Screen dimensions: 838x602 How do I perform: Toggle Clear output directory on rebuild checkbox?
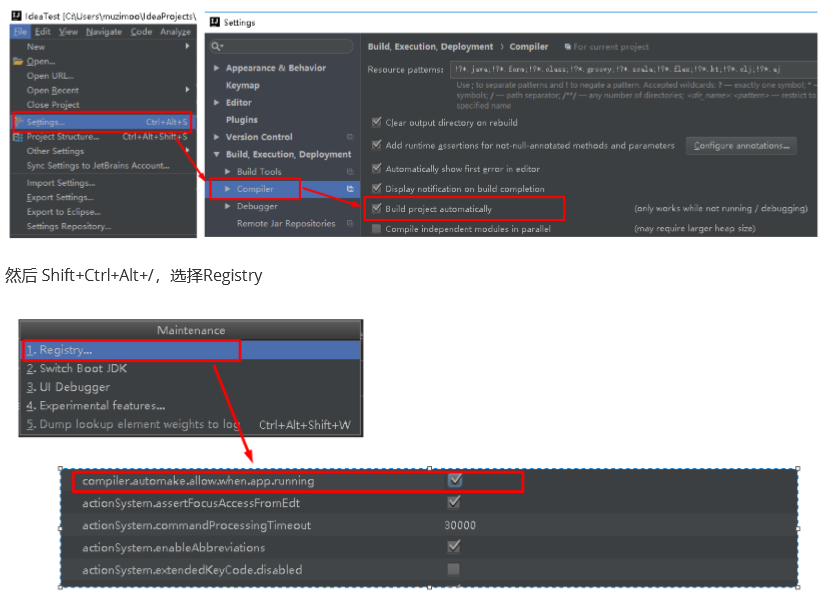[376, 122]
